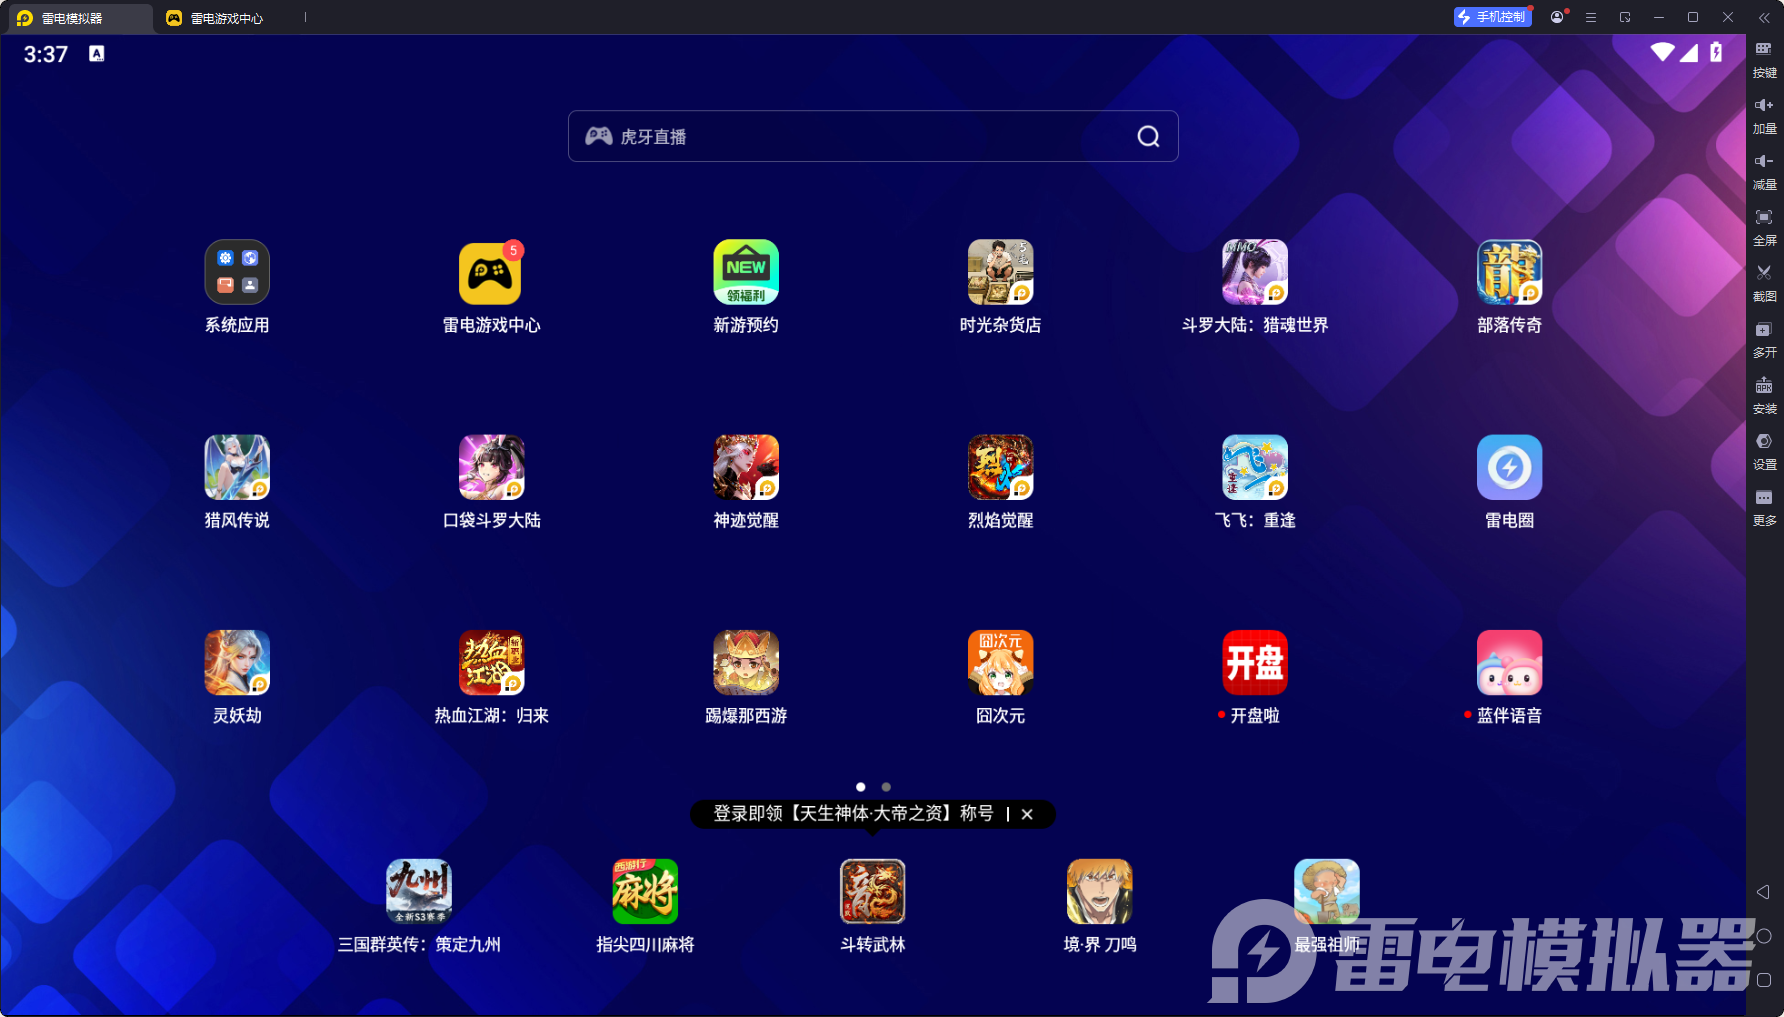This screenshot has height=1017, width=1784.
Task: Launch 时光杂货店 game
Action: pyautogui.click(x=1000, y=272)
